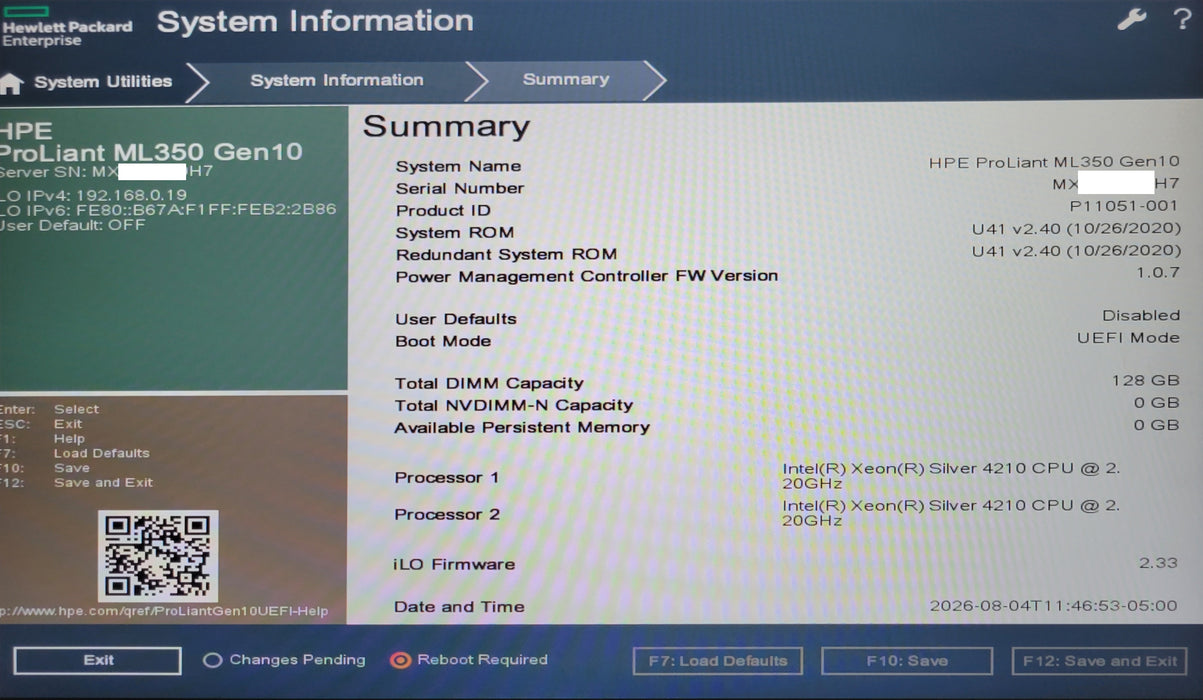Select the System Name row label
This screenshot has height=700, width=1203.
[458, 166]
